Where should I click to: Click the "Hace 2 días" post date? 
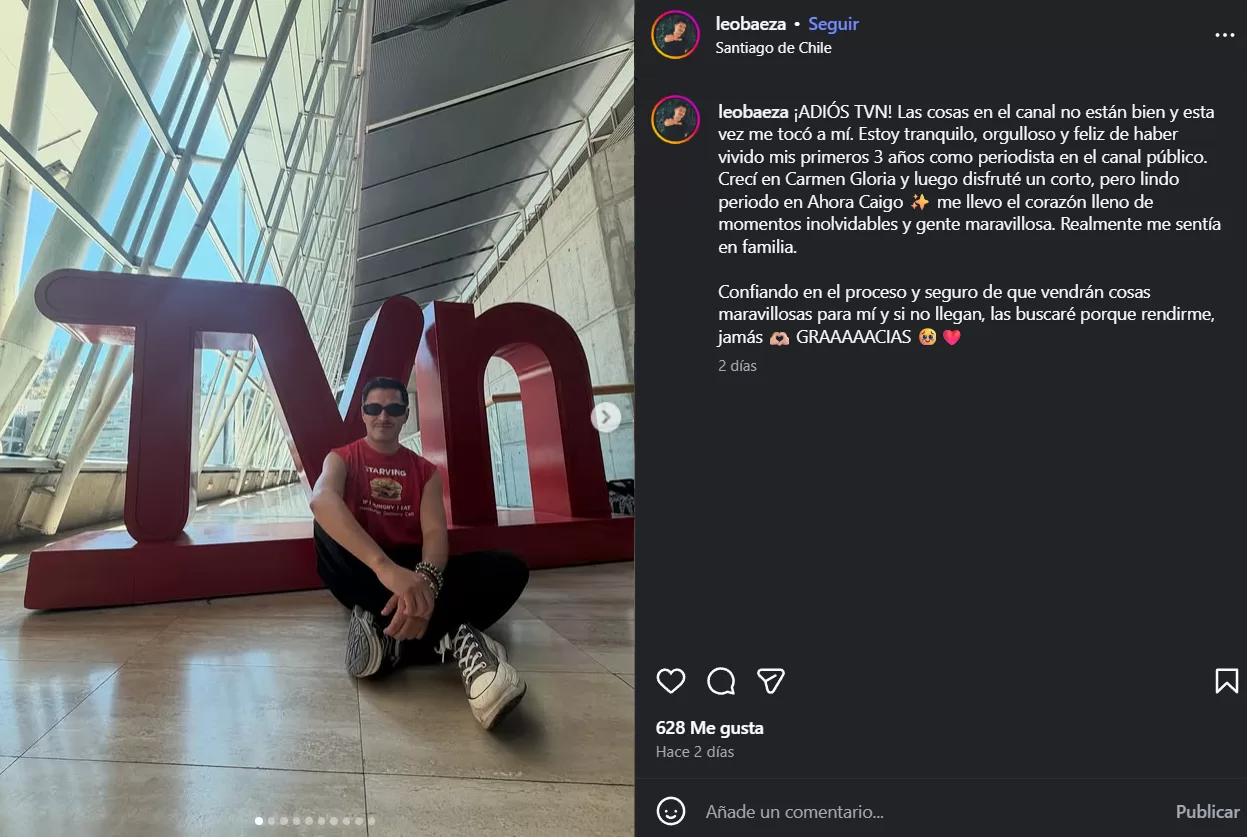pos(694,752)
